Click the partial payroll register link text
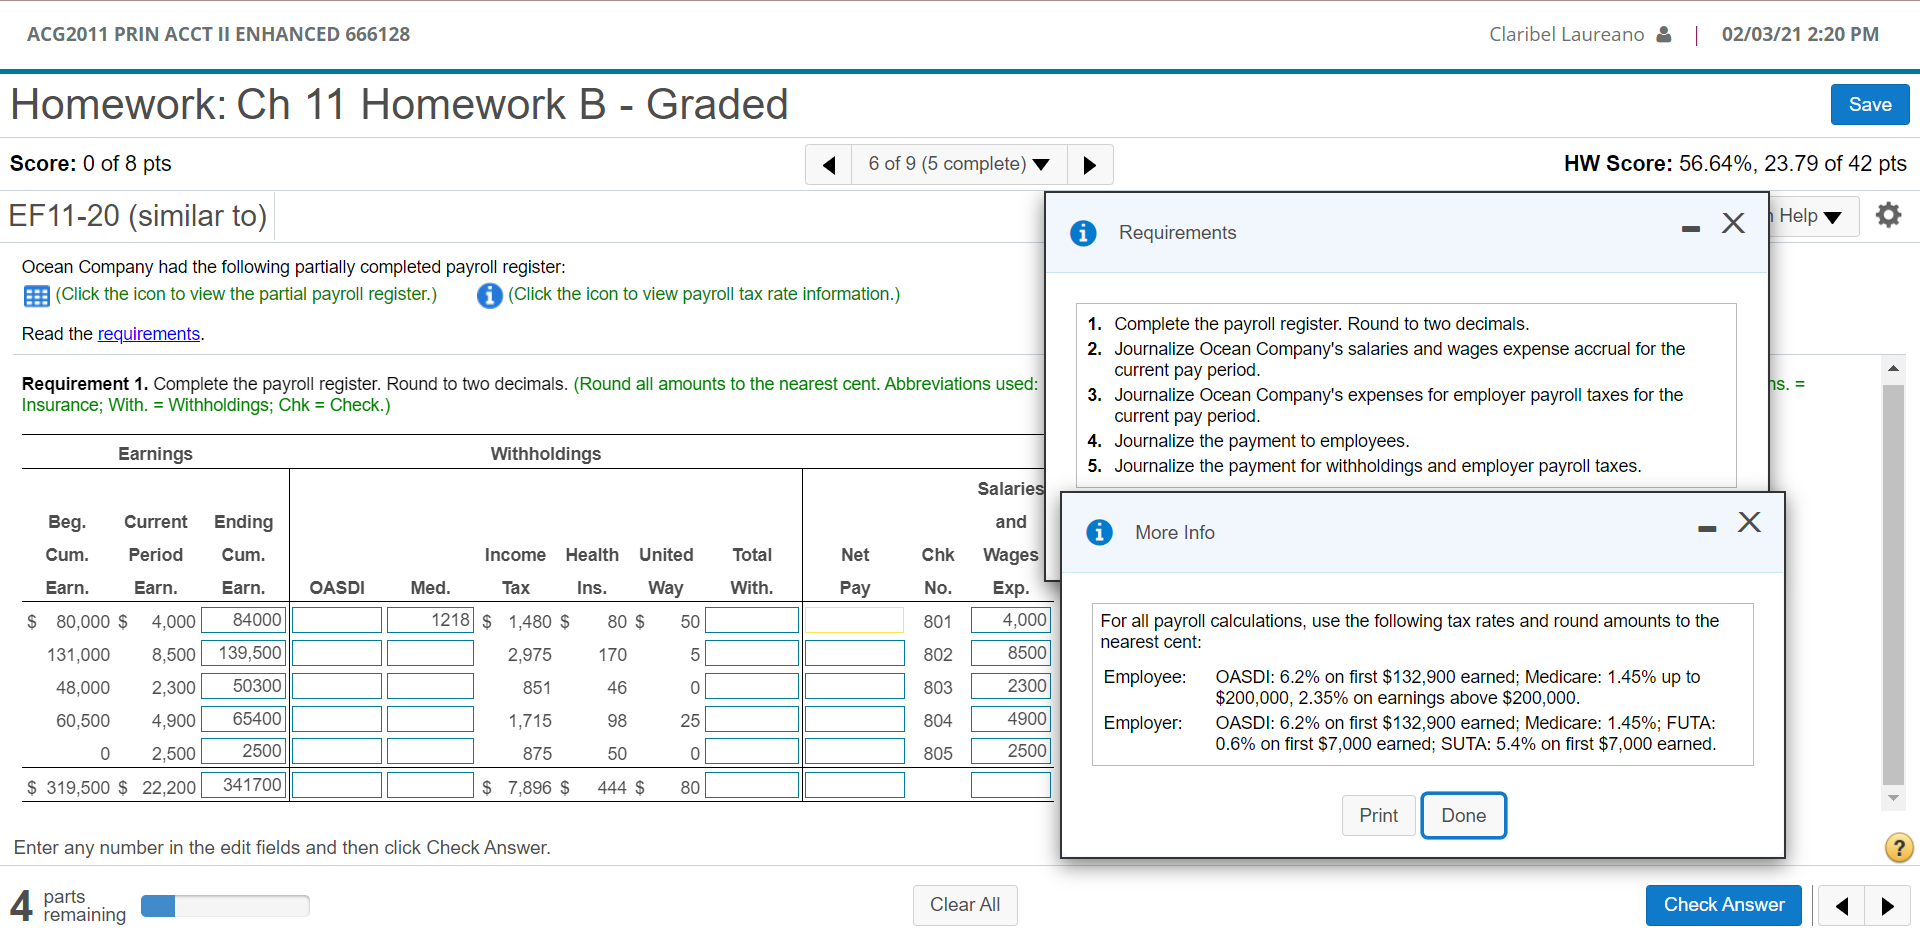 (x=246, y=294)
